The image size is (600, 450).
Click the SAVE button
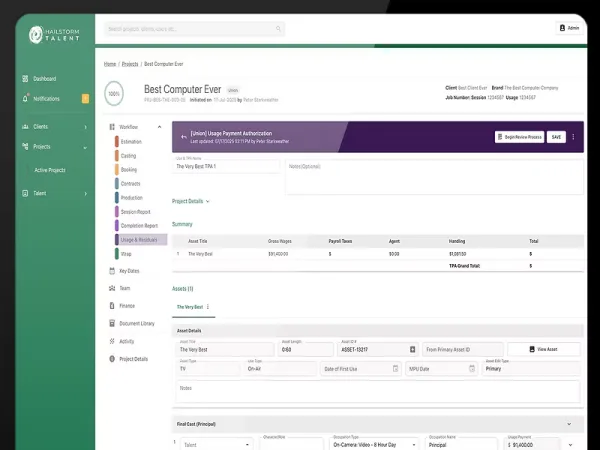556,137
